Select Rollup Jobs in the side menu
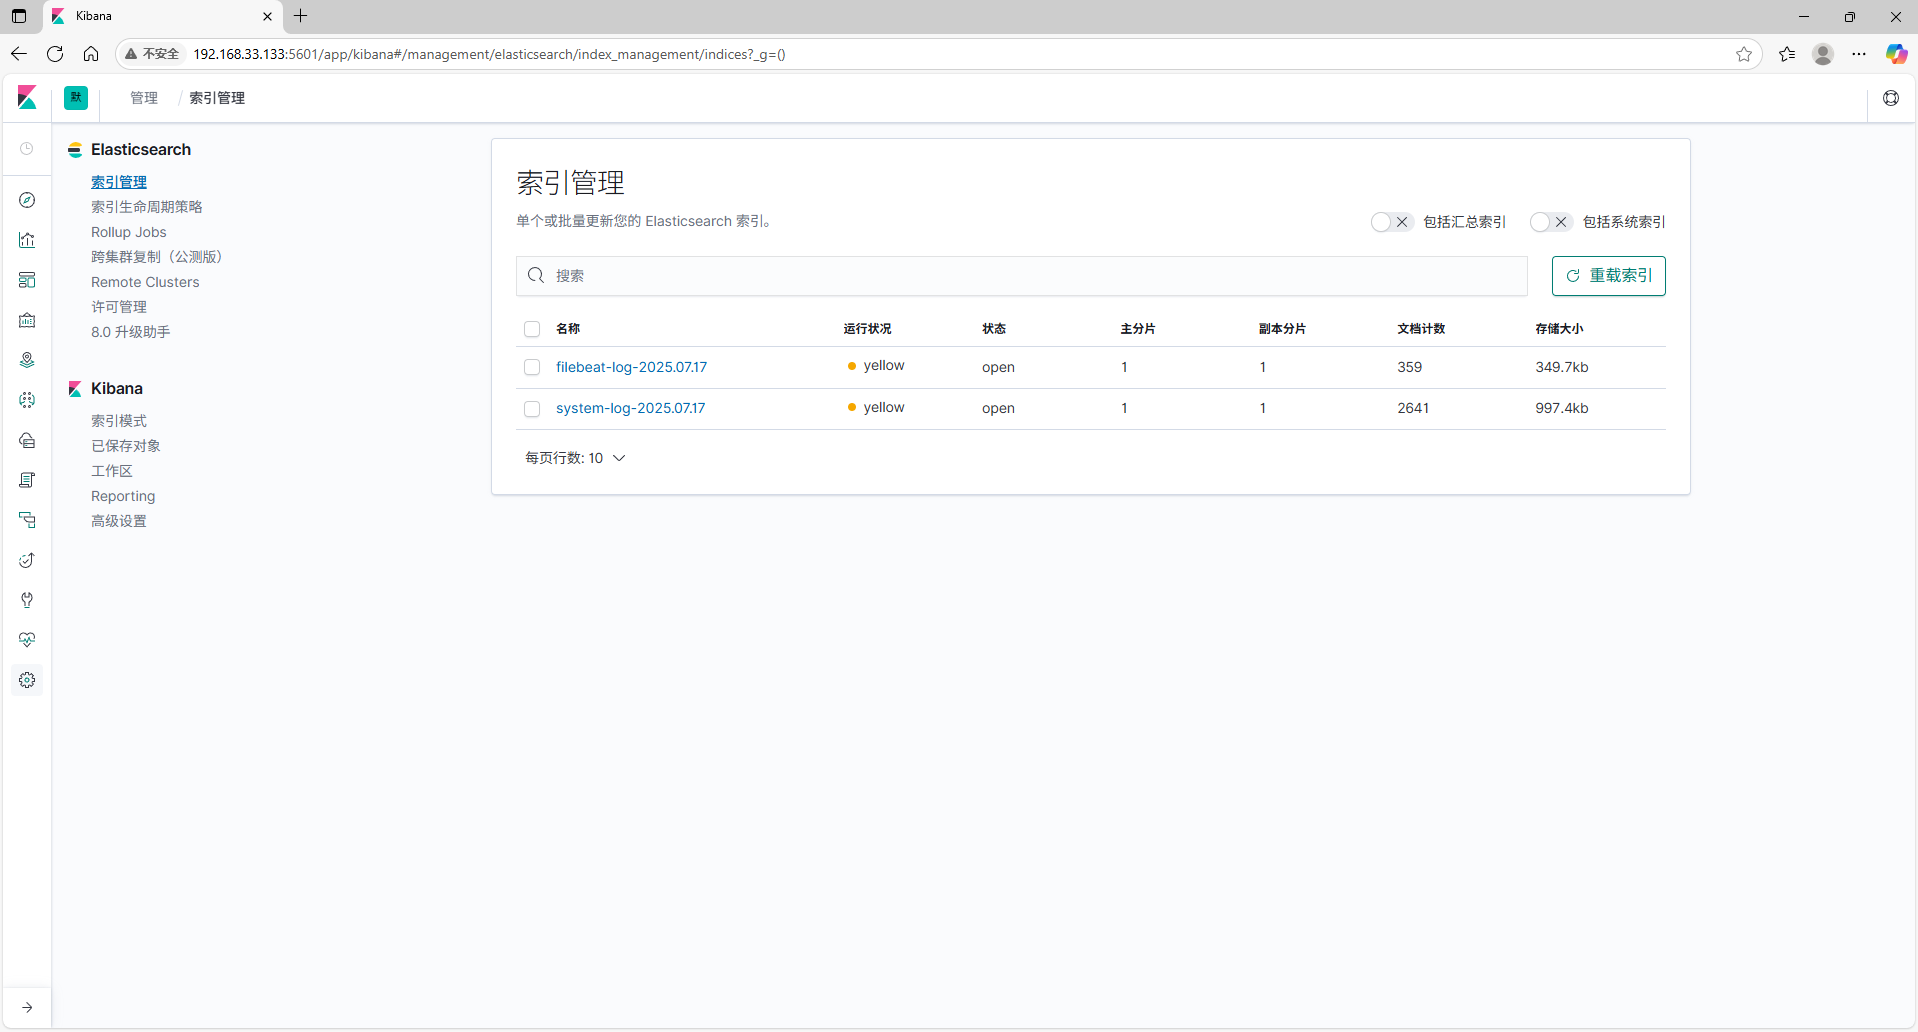1918x1032 pixels. (x=129, y=232)
